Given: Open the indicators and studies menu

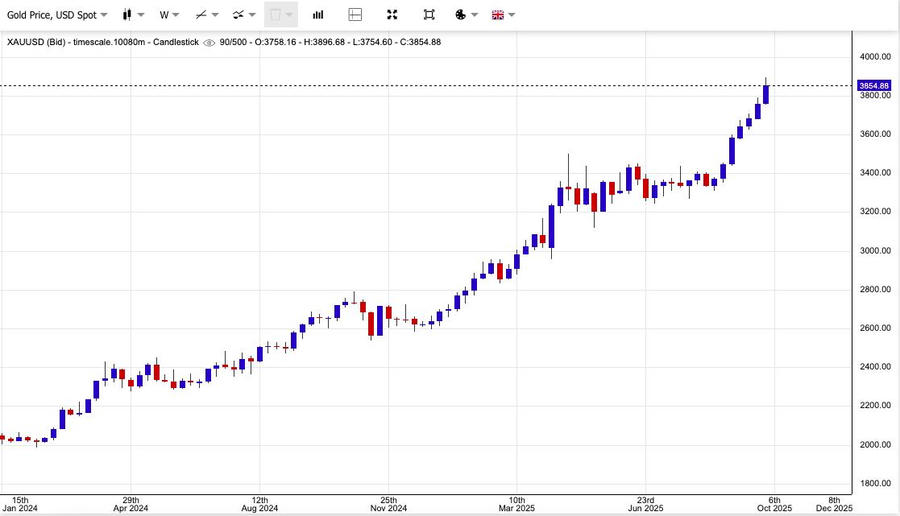Looking at the screenshot, I should tap(243, 15).
